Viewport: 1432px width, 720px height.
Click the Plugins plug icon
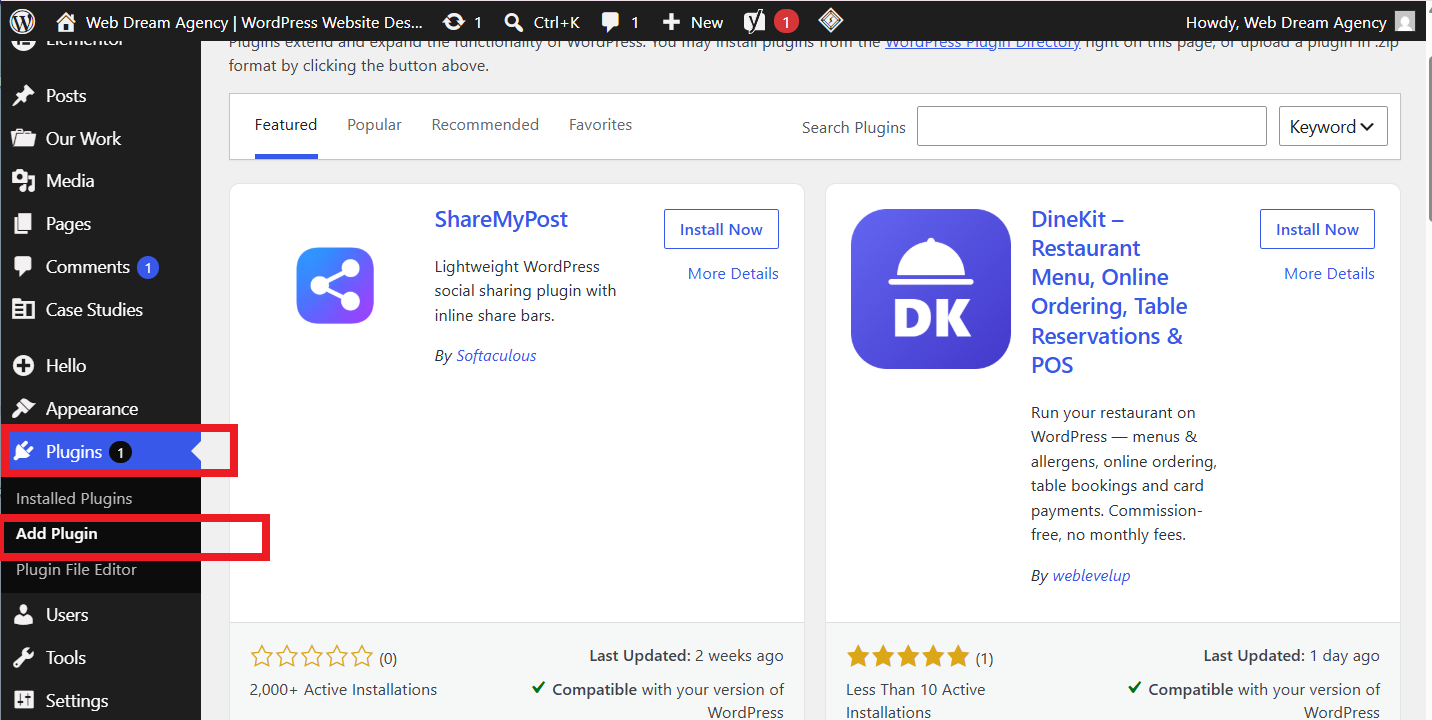(23, 452)
